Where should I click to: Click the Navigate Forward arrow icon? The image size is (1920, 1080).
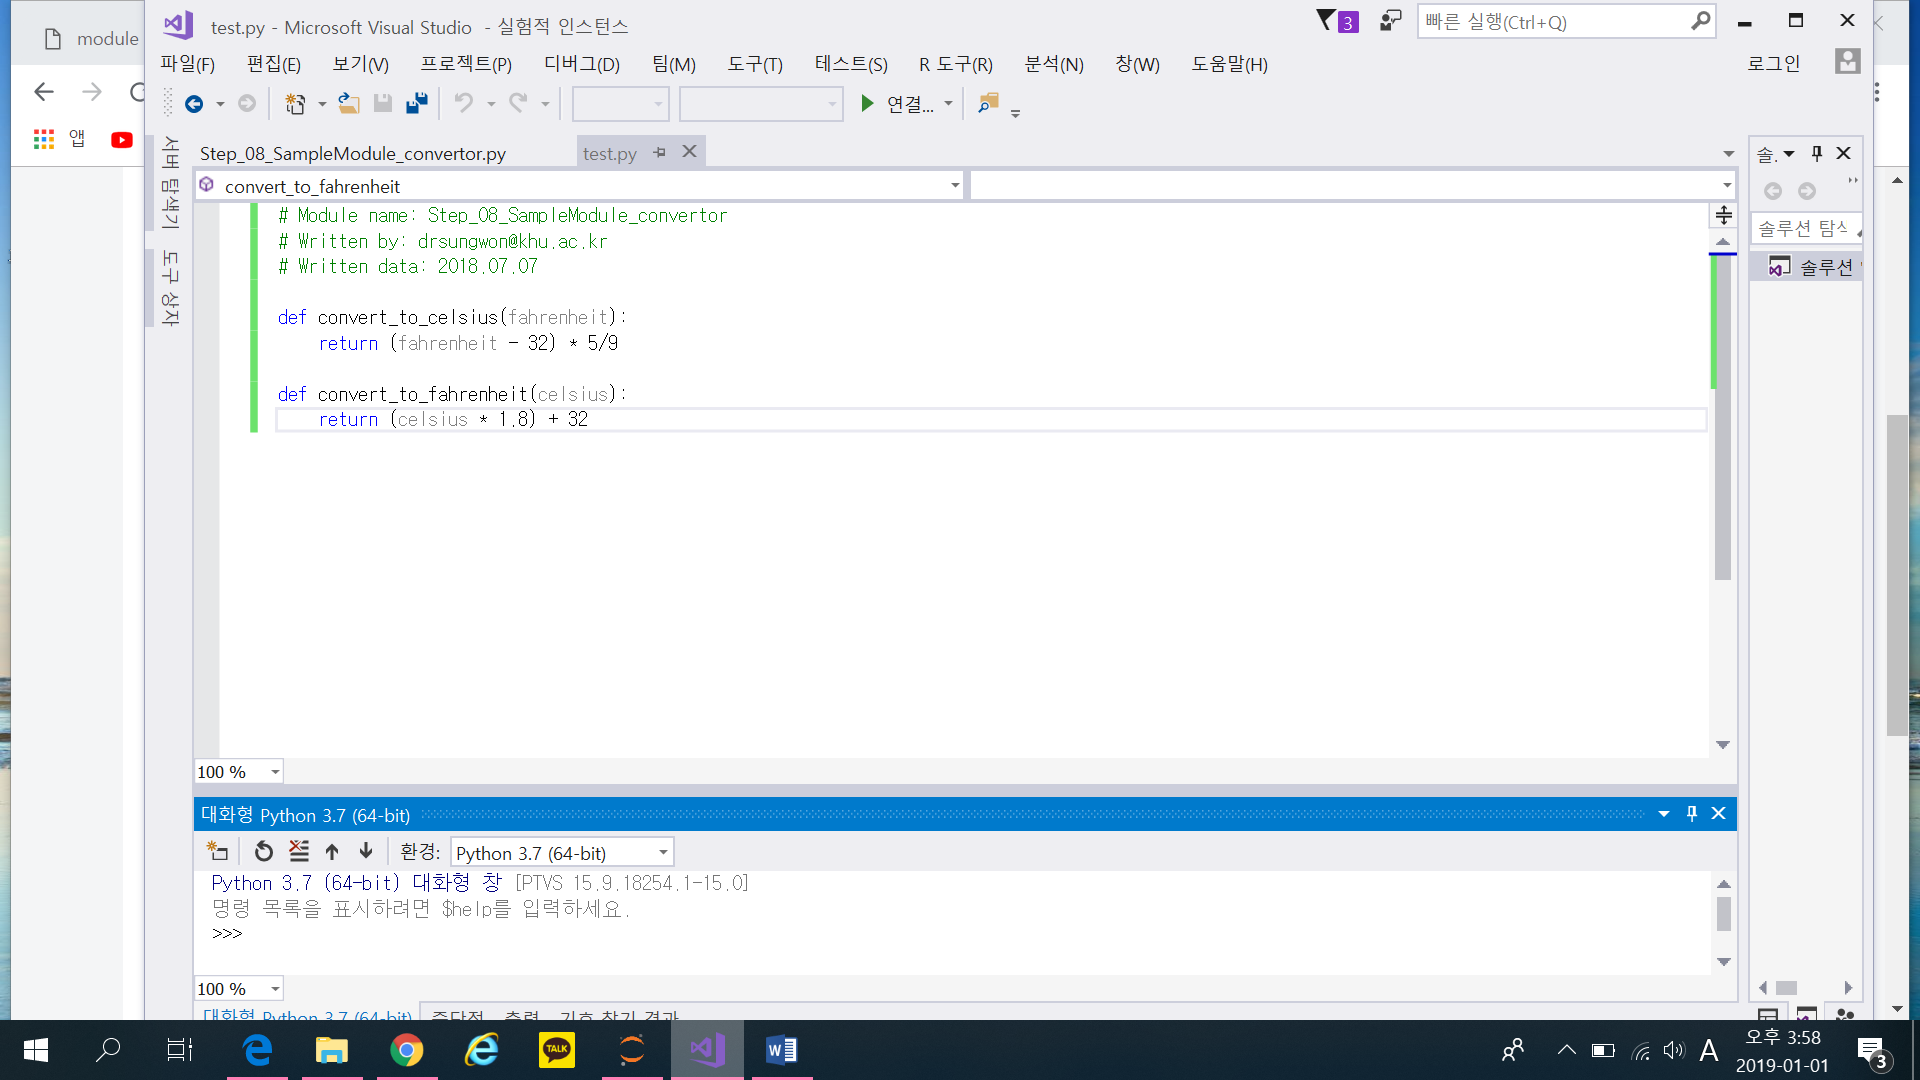coord(247,104)
